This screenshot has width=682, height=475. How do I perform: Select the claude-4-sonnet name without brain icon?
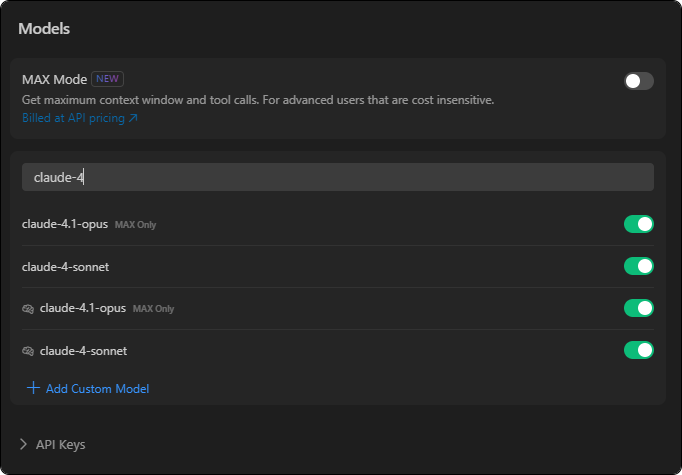click(65, 266)
